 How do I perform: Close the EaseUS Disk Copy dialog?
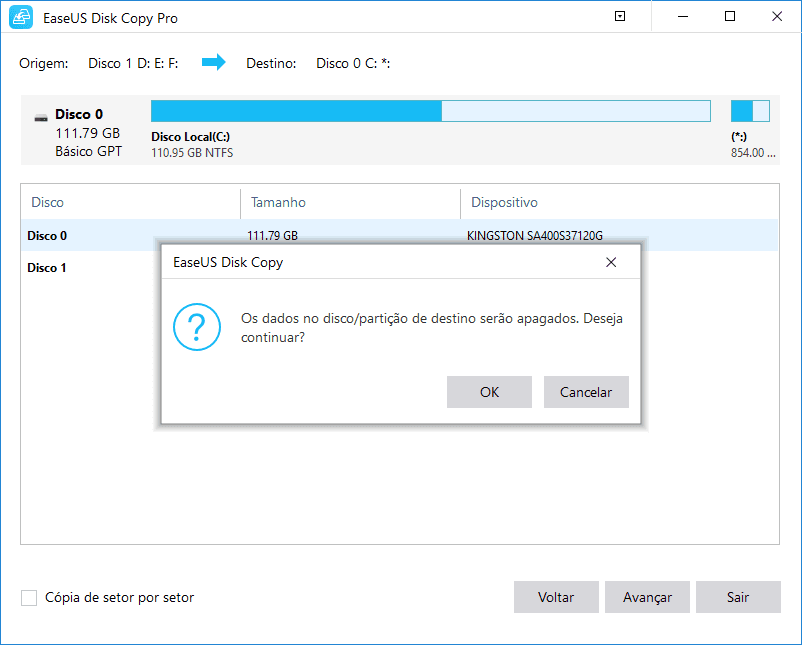[x=611, y=262]
